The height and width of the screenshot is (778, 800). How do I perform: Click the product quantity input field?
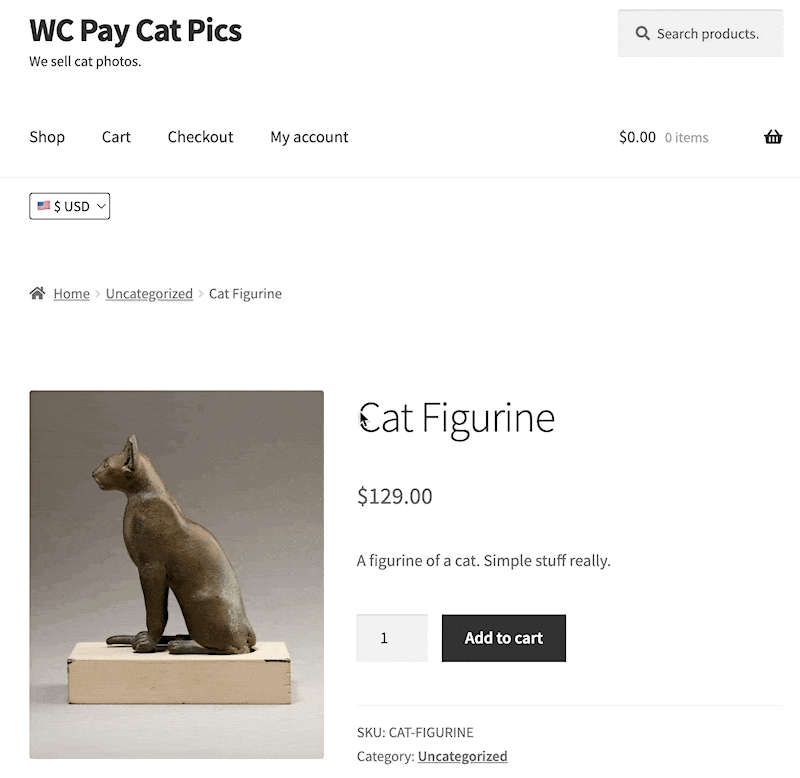pos(391,638)
